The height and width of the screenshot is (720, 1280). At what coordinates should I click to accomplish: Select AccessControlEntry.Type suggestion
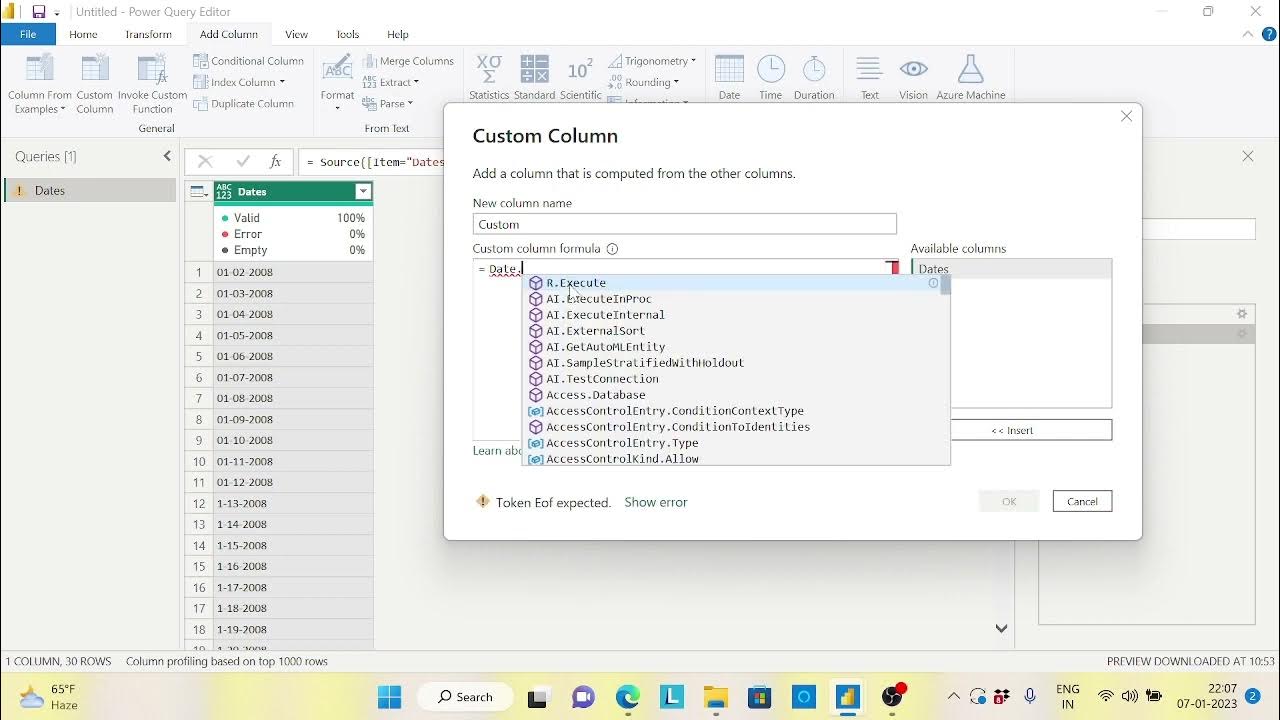[735, 443]
